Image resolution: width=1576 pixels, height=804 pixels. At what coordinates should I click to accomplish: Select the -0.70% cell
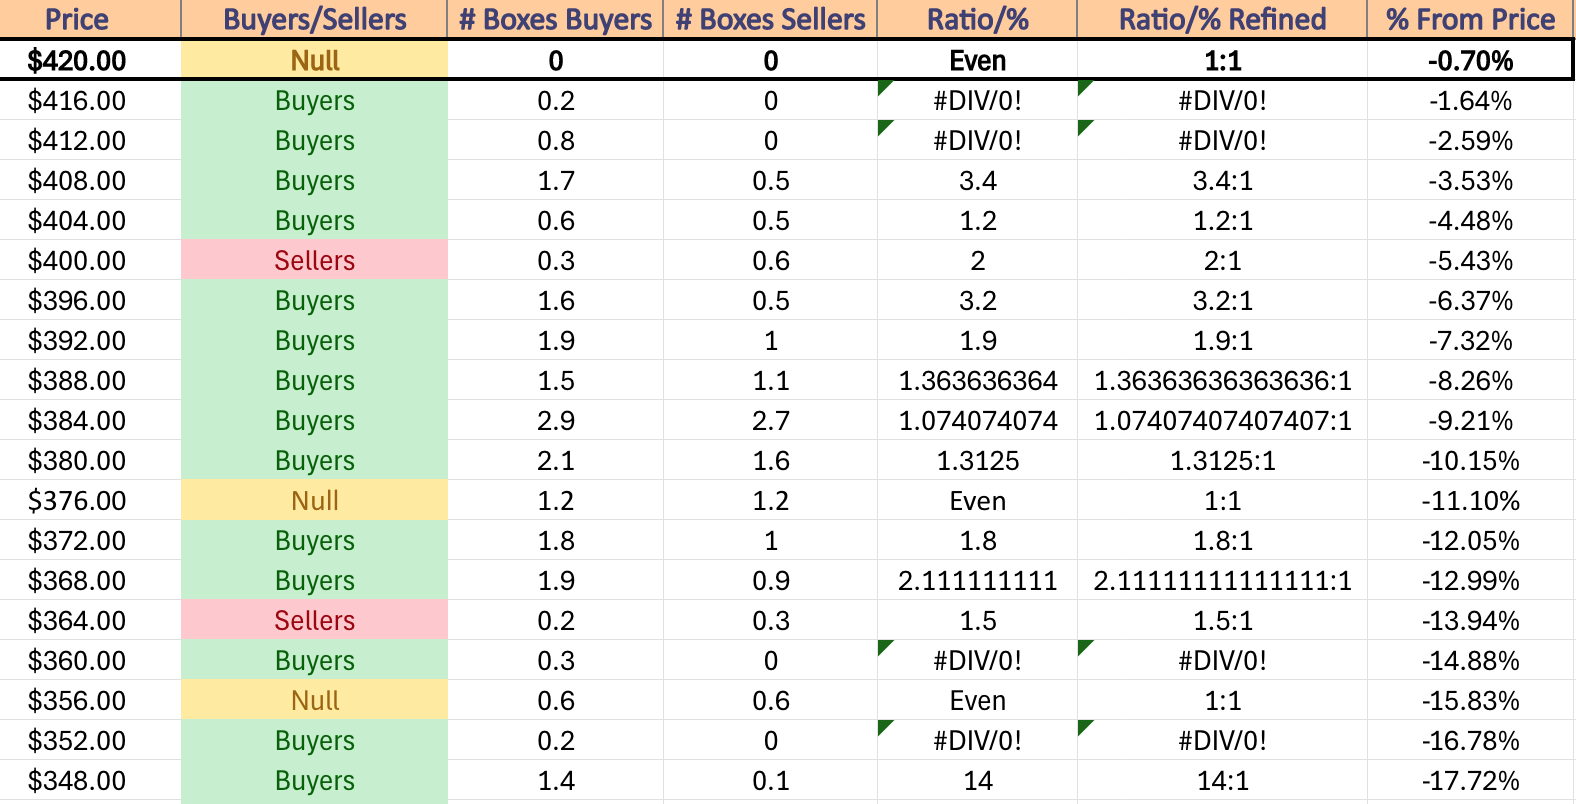(1470, 61)
